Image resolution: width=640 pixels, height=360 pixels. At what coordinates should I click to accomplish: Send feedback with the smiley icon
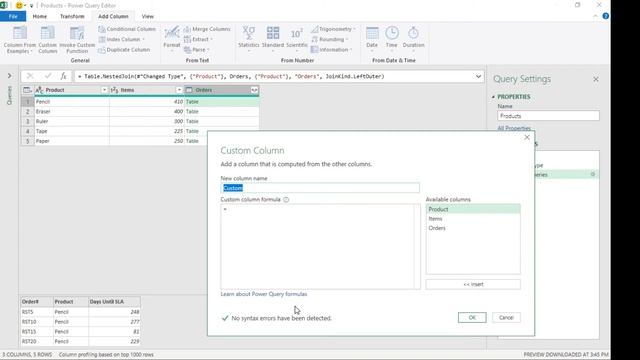tap(19, 5)
